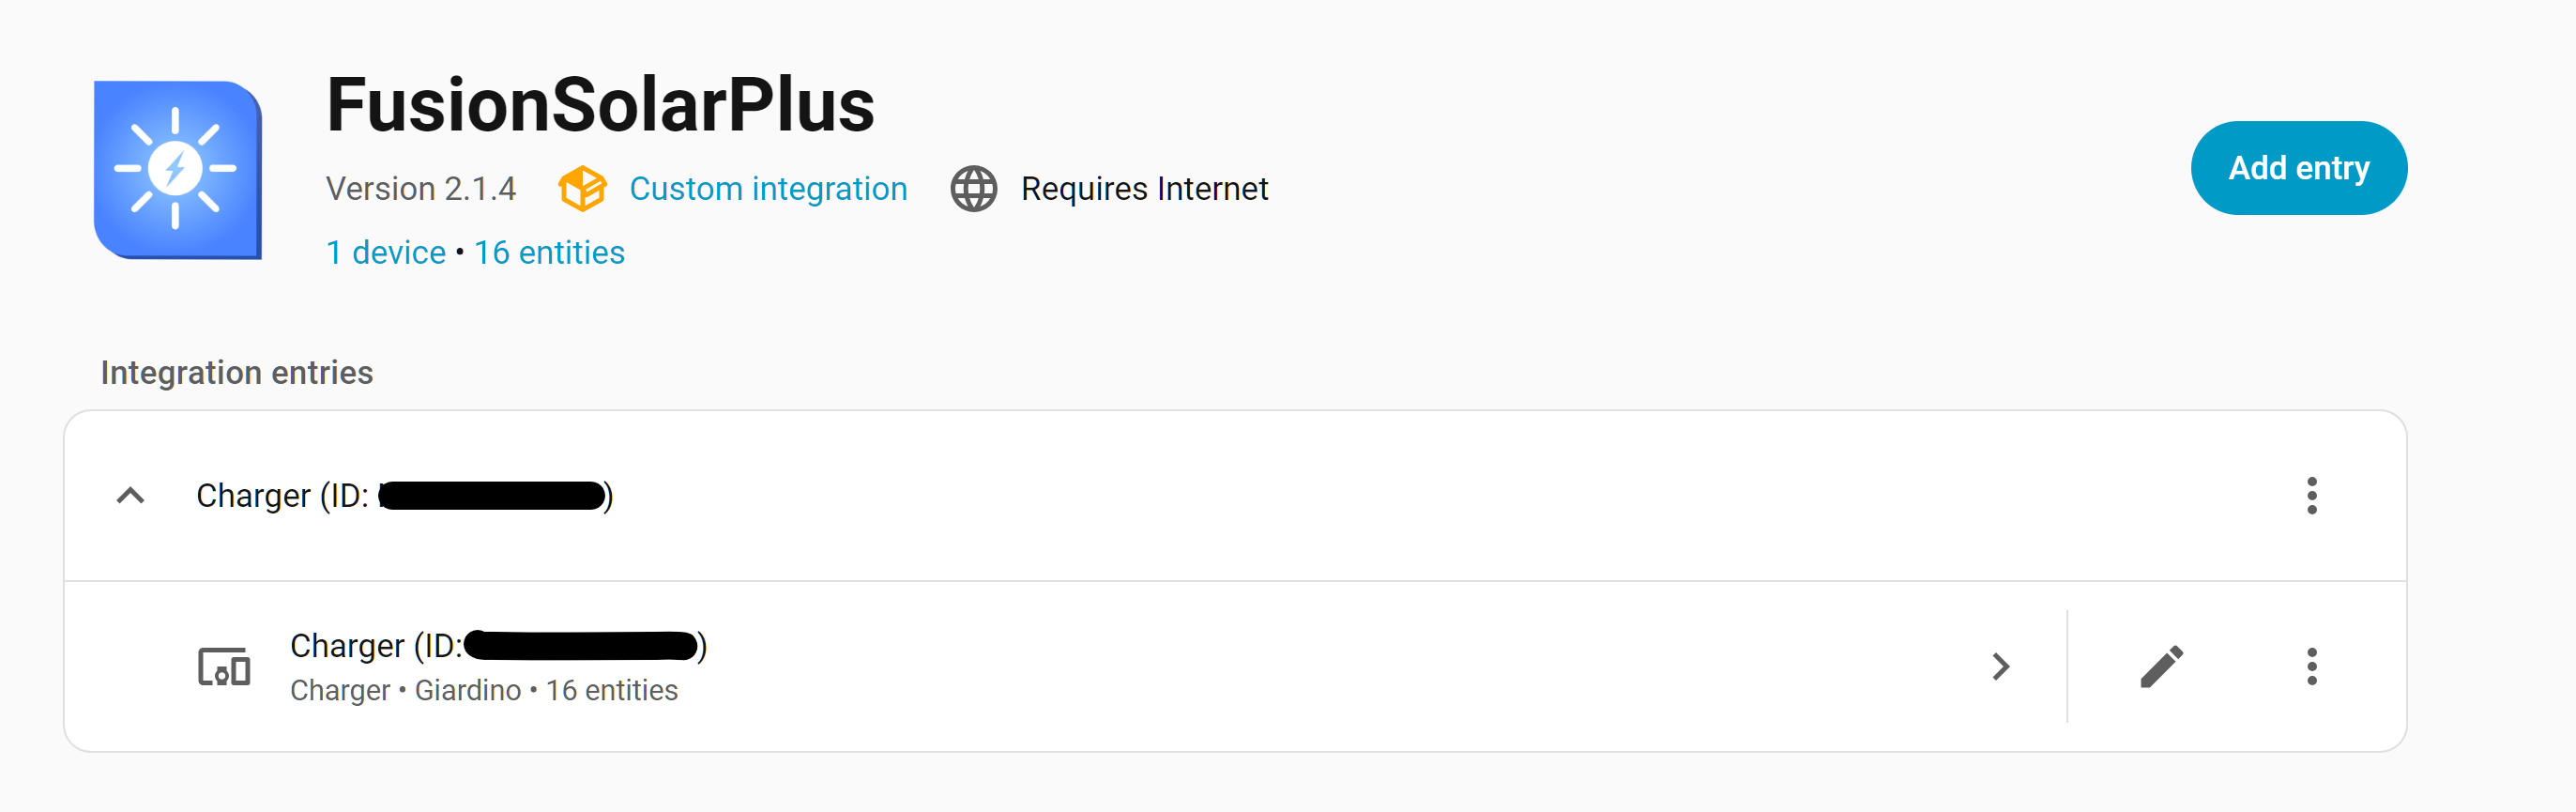Edit the Charger device with the pencil icon

point(2160,667)
